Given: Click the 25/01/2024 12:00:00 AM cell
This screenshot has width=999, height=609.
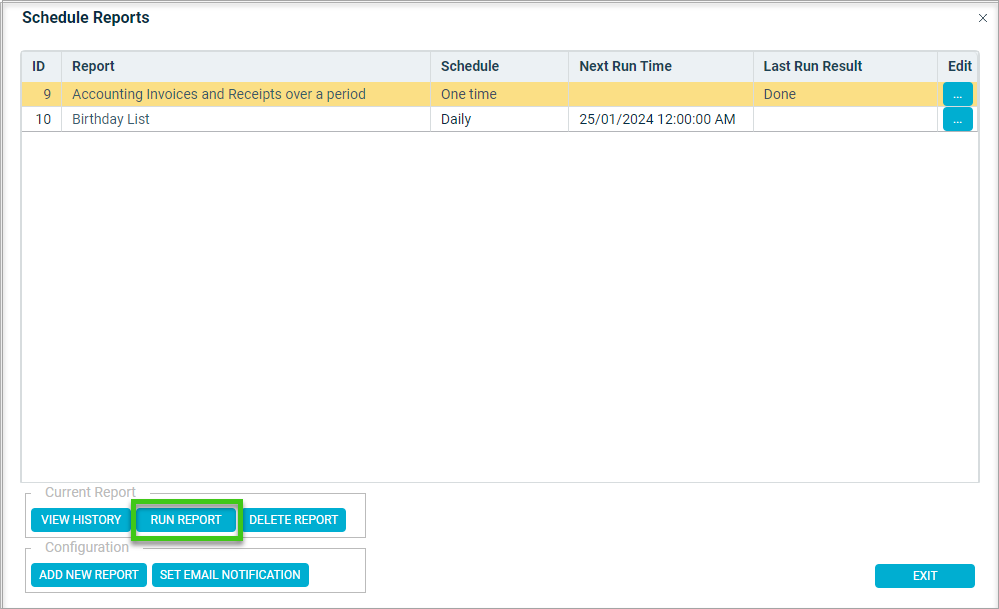Looking at the screenshot, I should point(661,119).
